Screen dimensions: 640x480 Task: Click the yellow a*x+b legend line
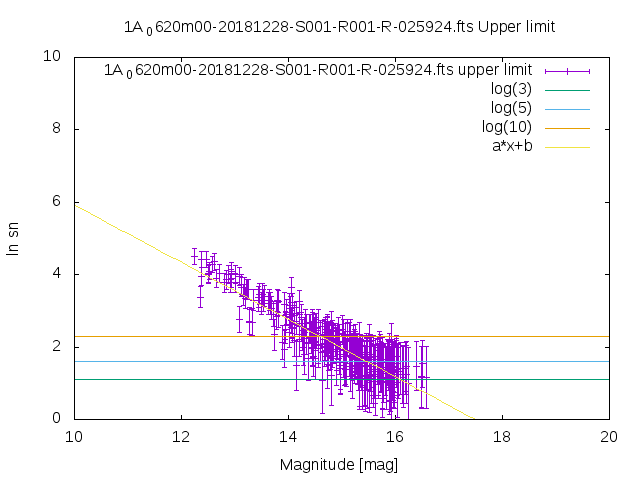click(567, 147)
